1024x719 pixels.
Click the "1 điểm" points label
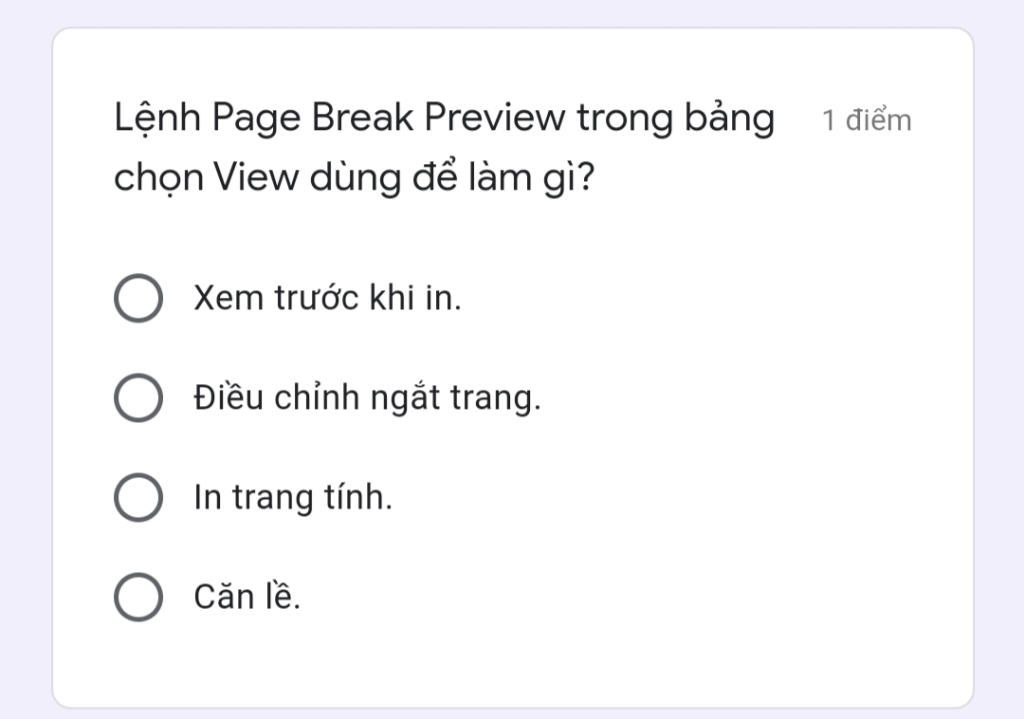coord(866,121)
